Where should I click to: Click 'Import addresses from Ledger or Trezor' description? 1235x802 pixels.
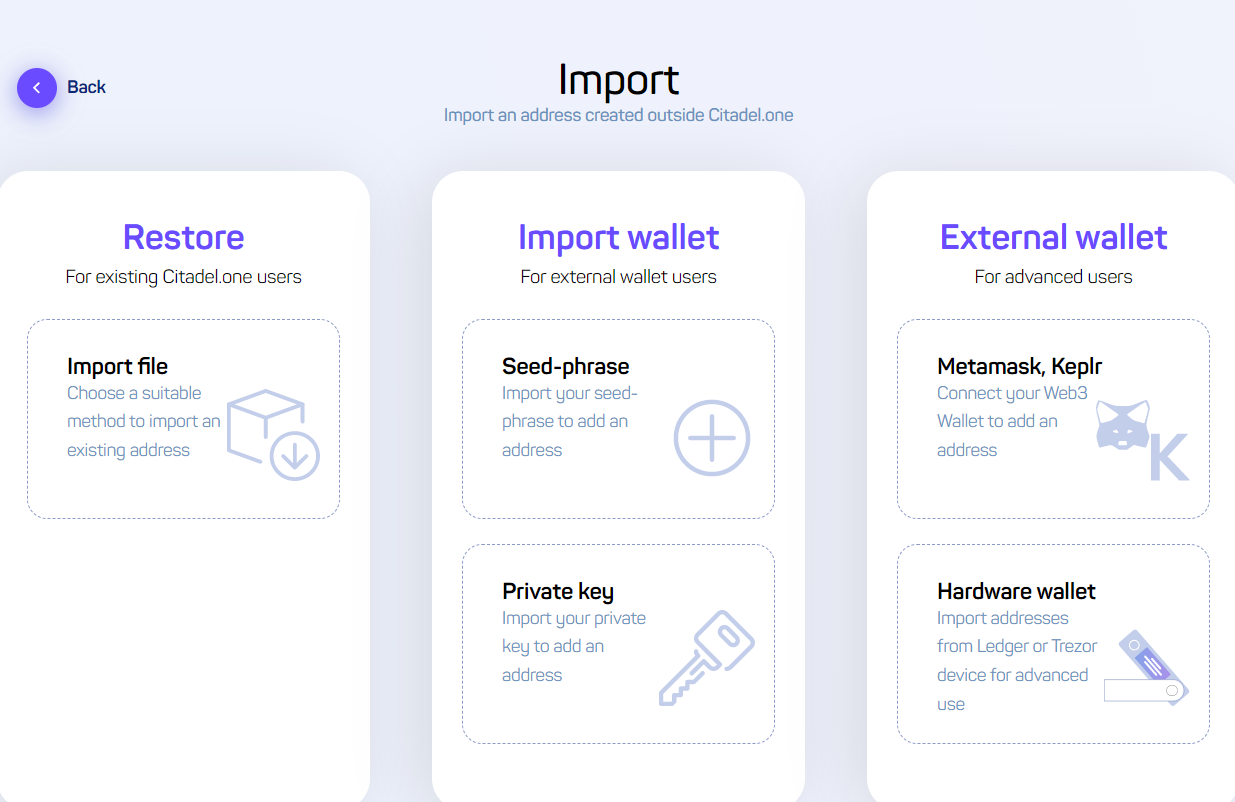point(1017,661)
